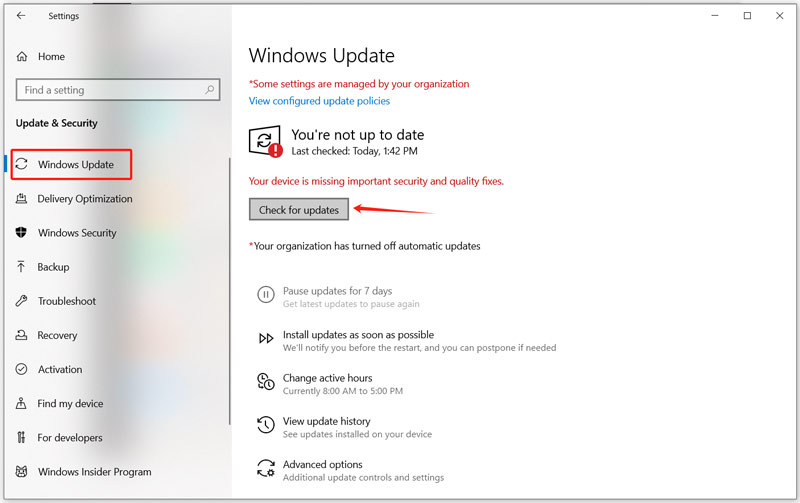Image resolution: width=800 pixels, height=503 pixels.
Task: Click the sidebar vertical scrollbar
Action: point(230,291)
